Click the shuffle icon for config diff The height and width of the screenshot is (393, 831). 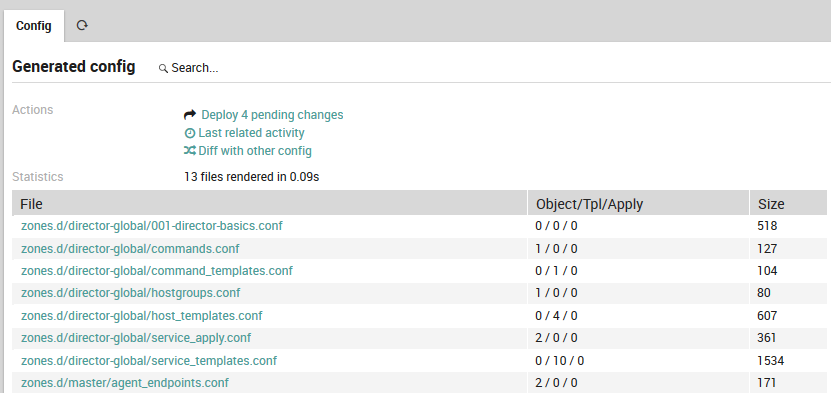click(190, 151)
